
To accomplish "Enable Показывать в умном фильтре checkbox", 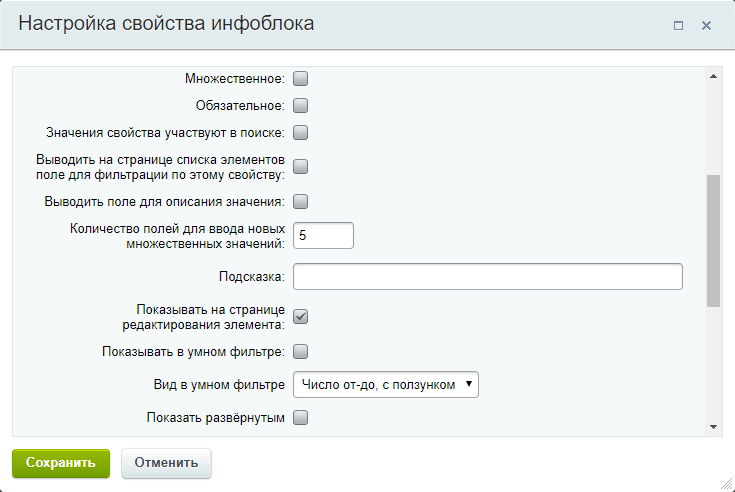I will tap(300, 351).
